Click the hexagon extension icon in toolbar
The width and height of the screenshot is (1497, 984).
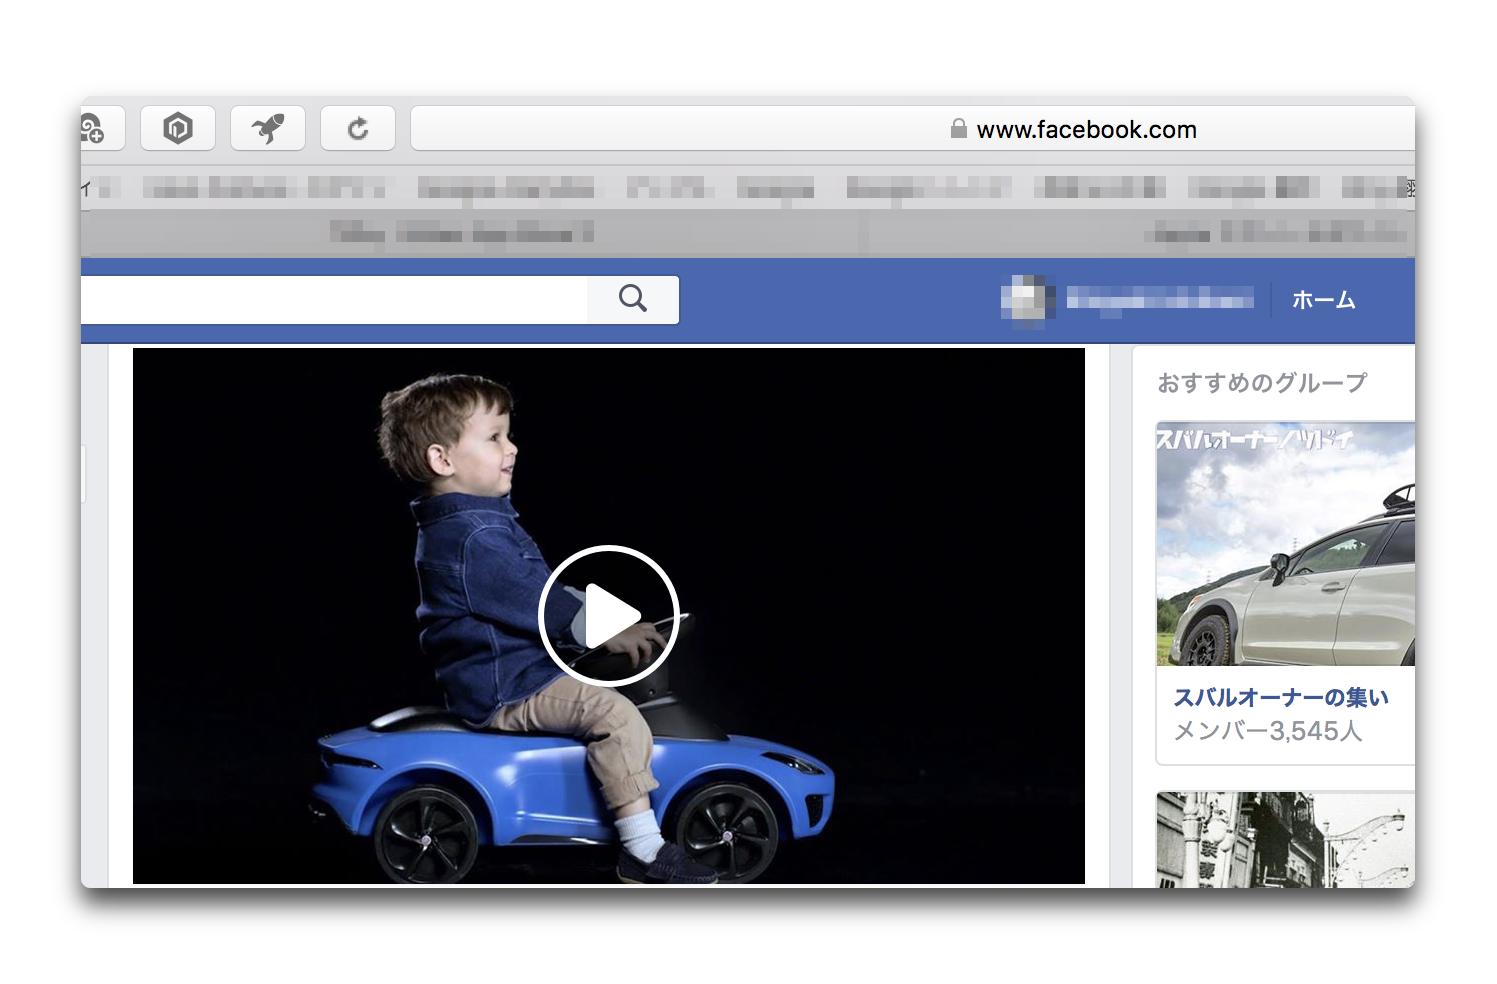click(x=178, y=128)
